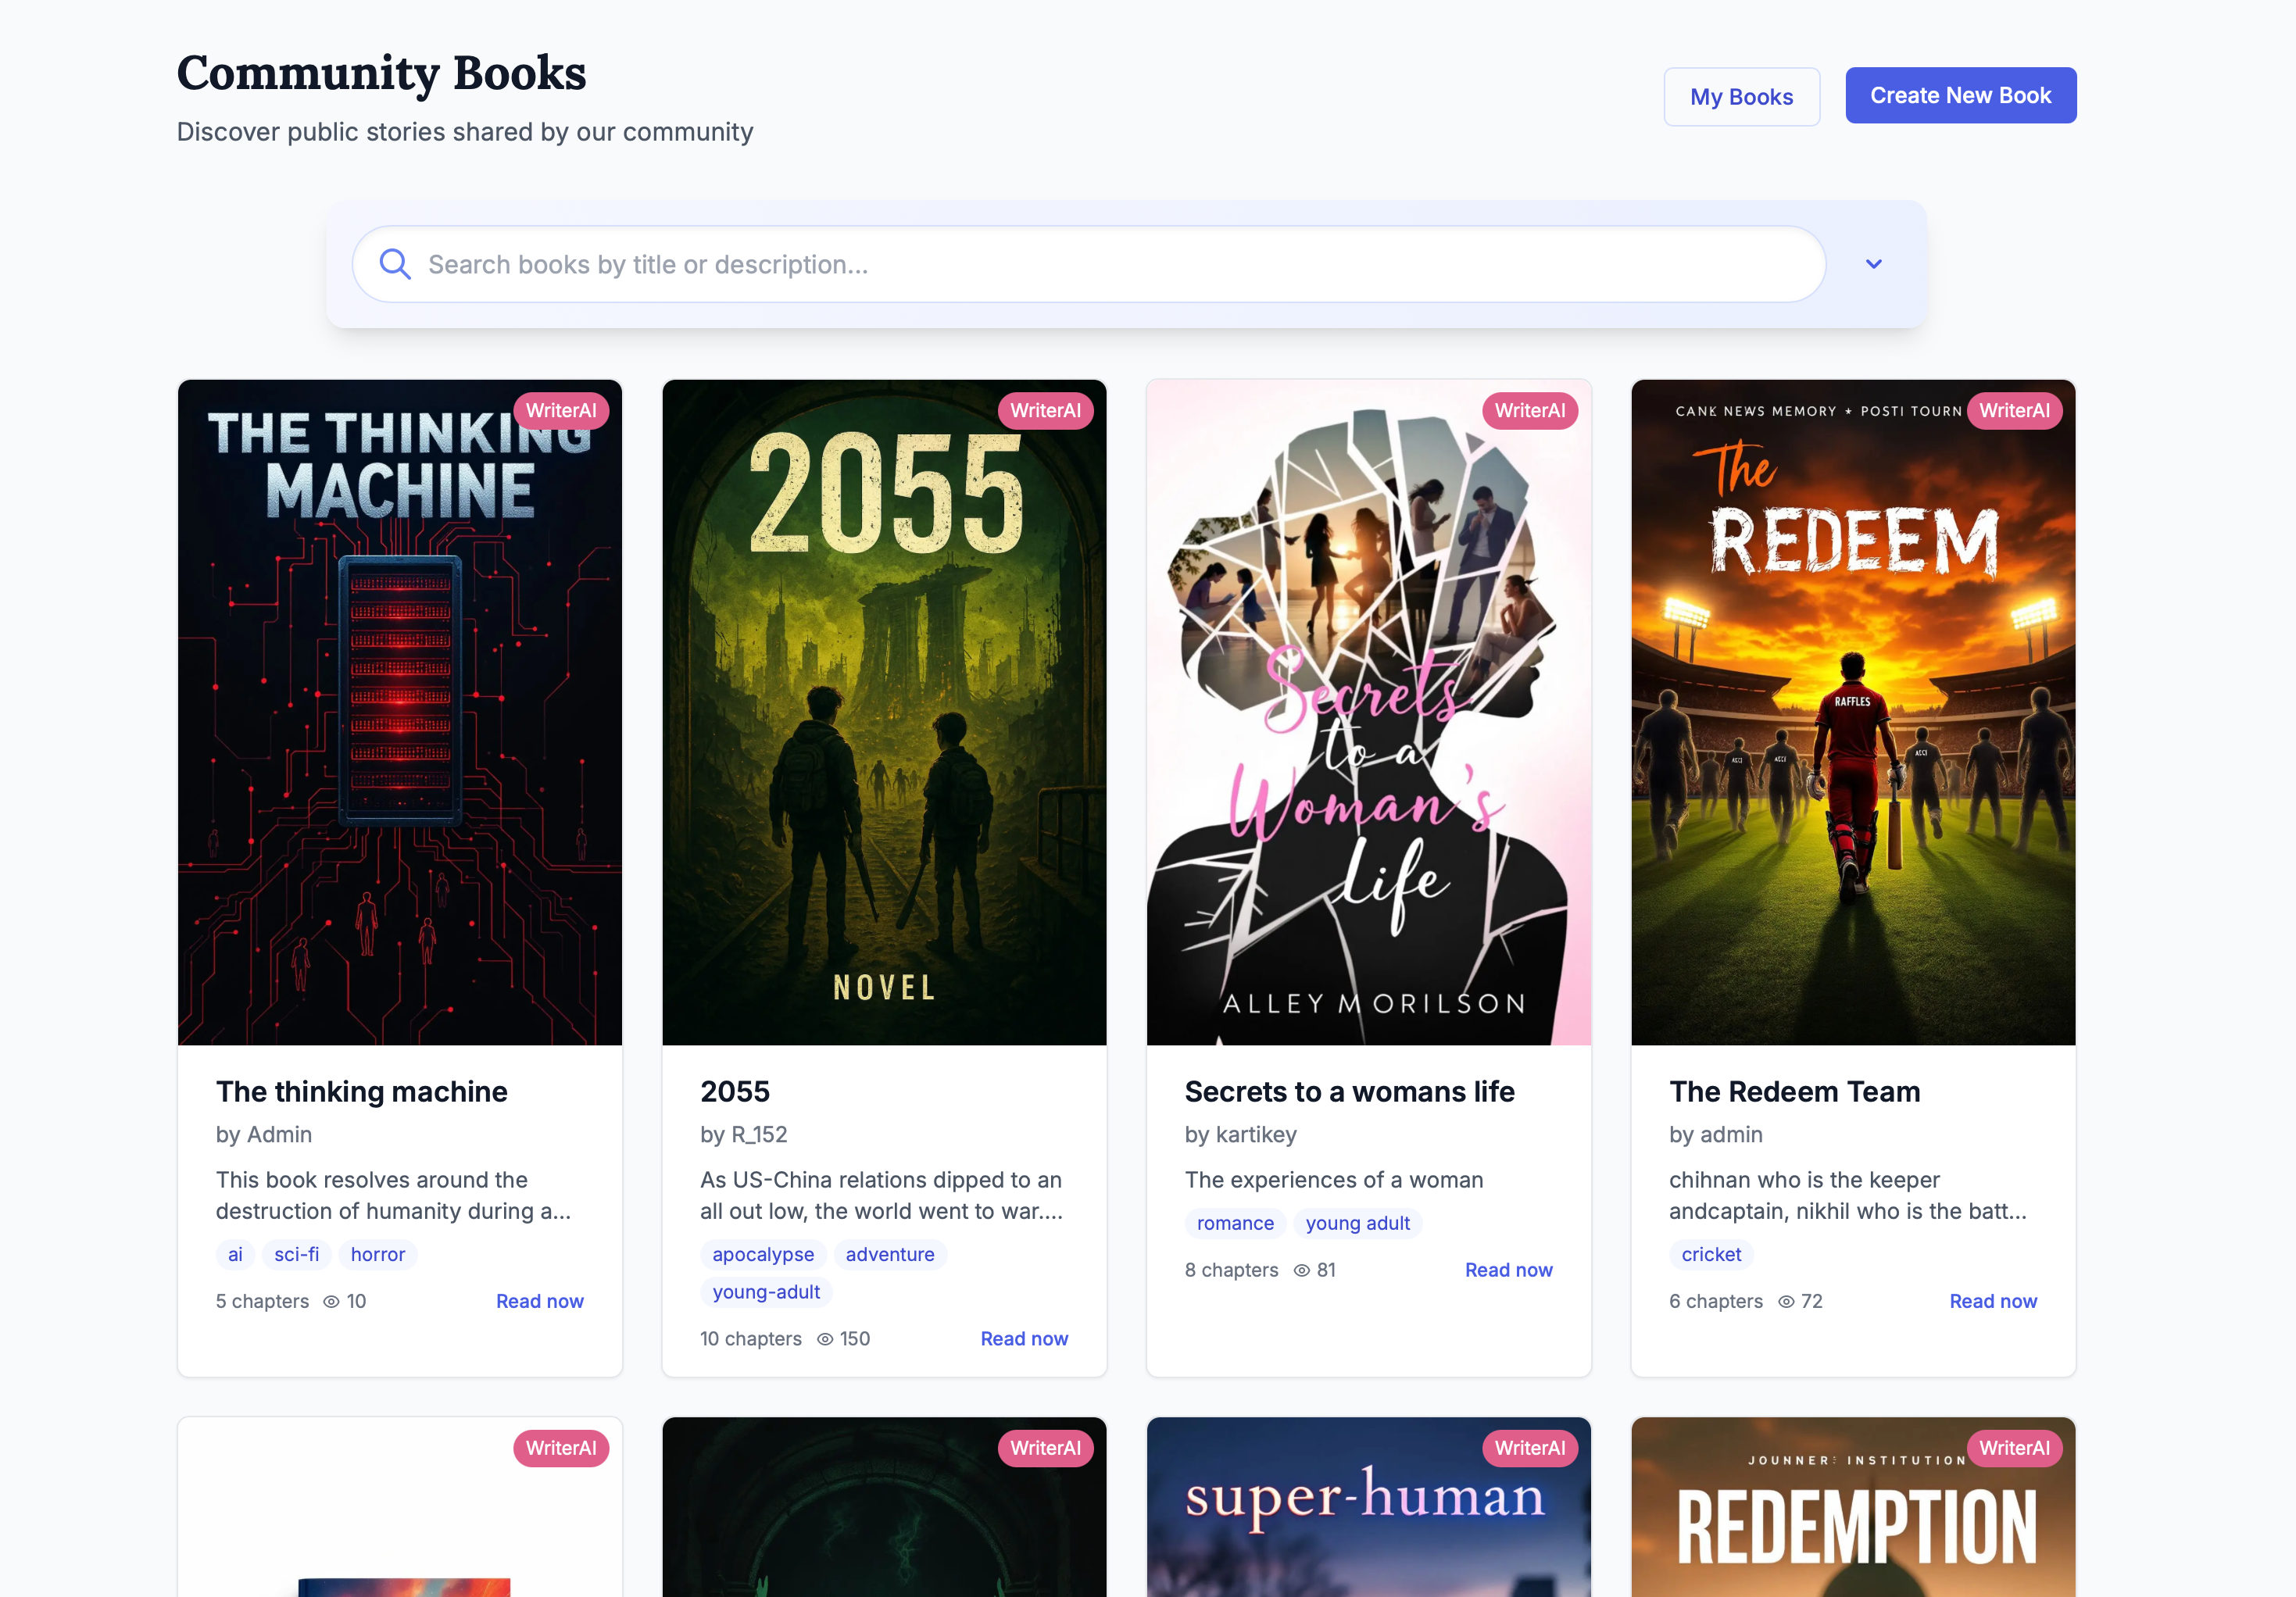Click author 'by Admin' on Thinking Machine
Screen dimensions: 2296x1597
(x=264, y=1134)
